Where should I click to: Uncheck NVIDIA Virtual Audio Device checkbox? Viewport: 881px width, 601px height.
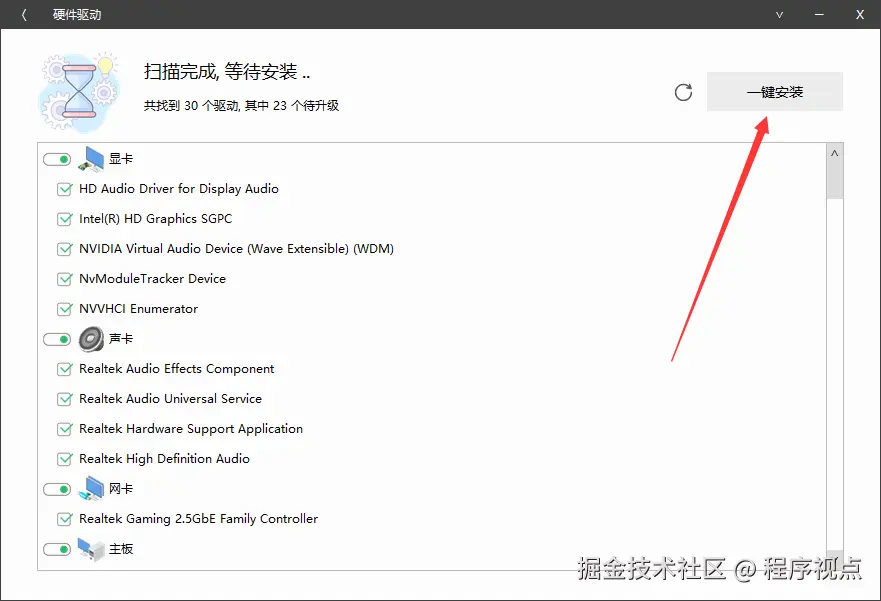(x=65, y=249)
